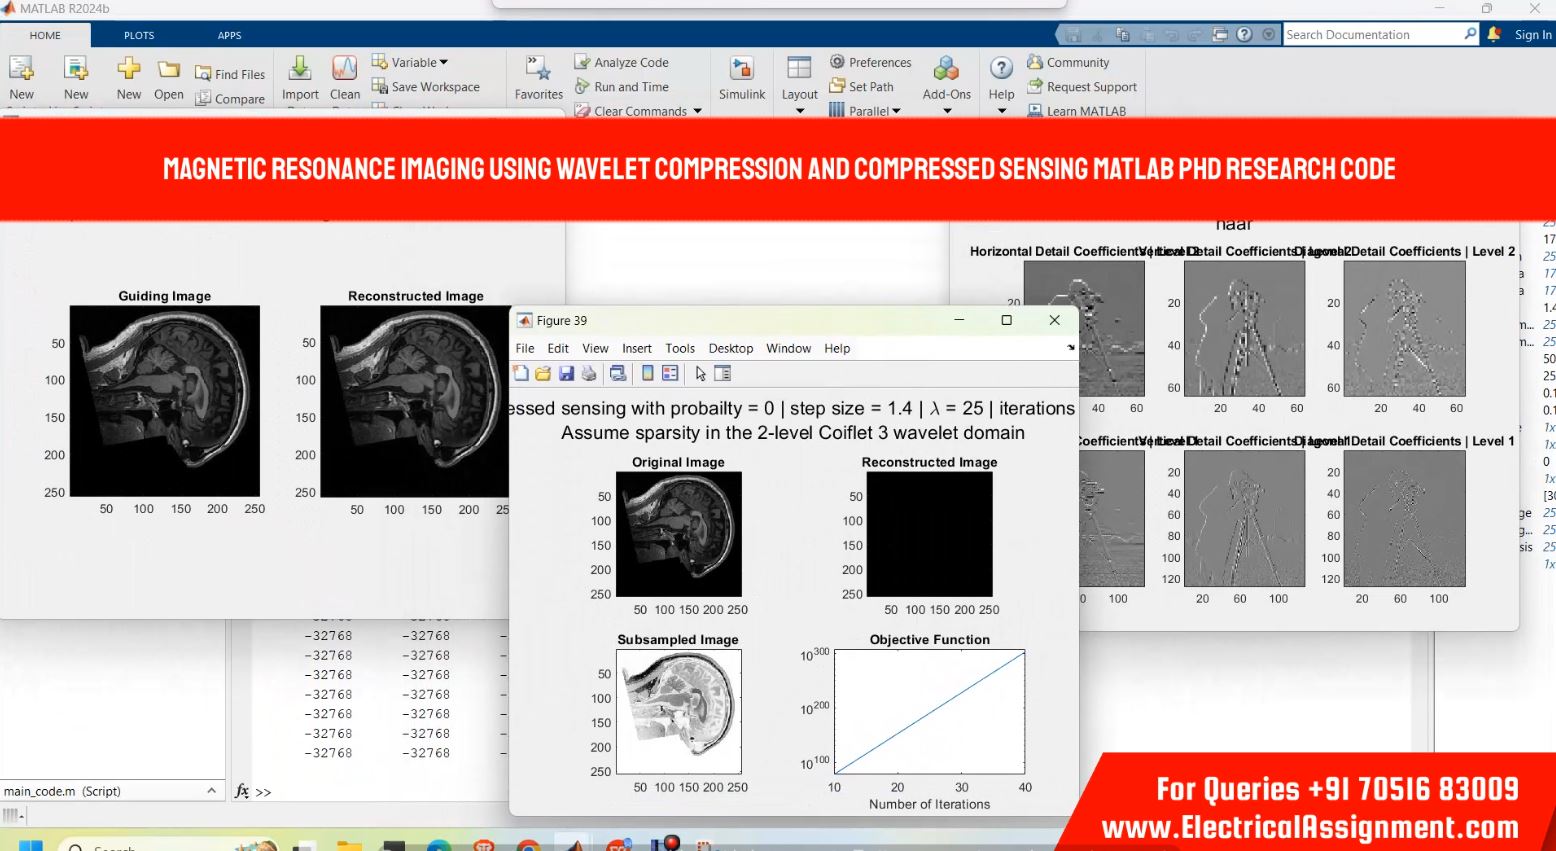Toggle the Edit Plot arrow tool

pos(700,374)
